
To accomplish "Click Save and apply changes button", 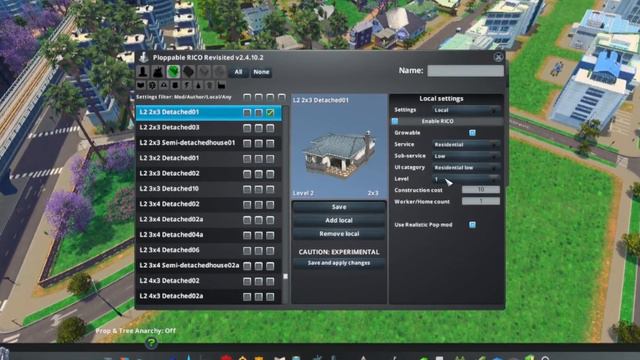I will pyautogui.click(x=339, y=263).
